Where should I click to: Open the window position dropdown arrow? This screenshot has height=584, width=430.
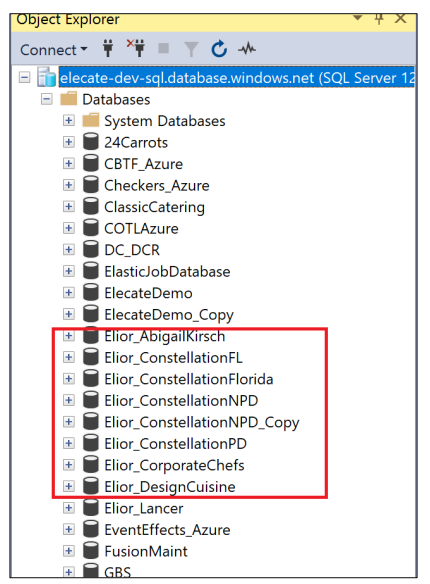pyautogui.click(x=357, y=18)
